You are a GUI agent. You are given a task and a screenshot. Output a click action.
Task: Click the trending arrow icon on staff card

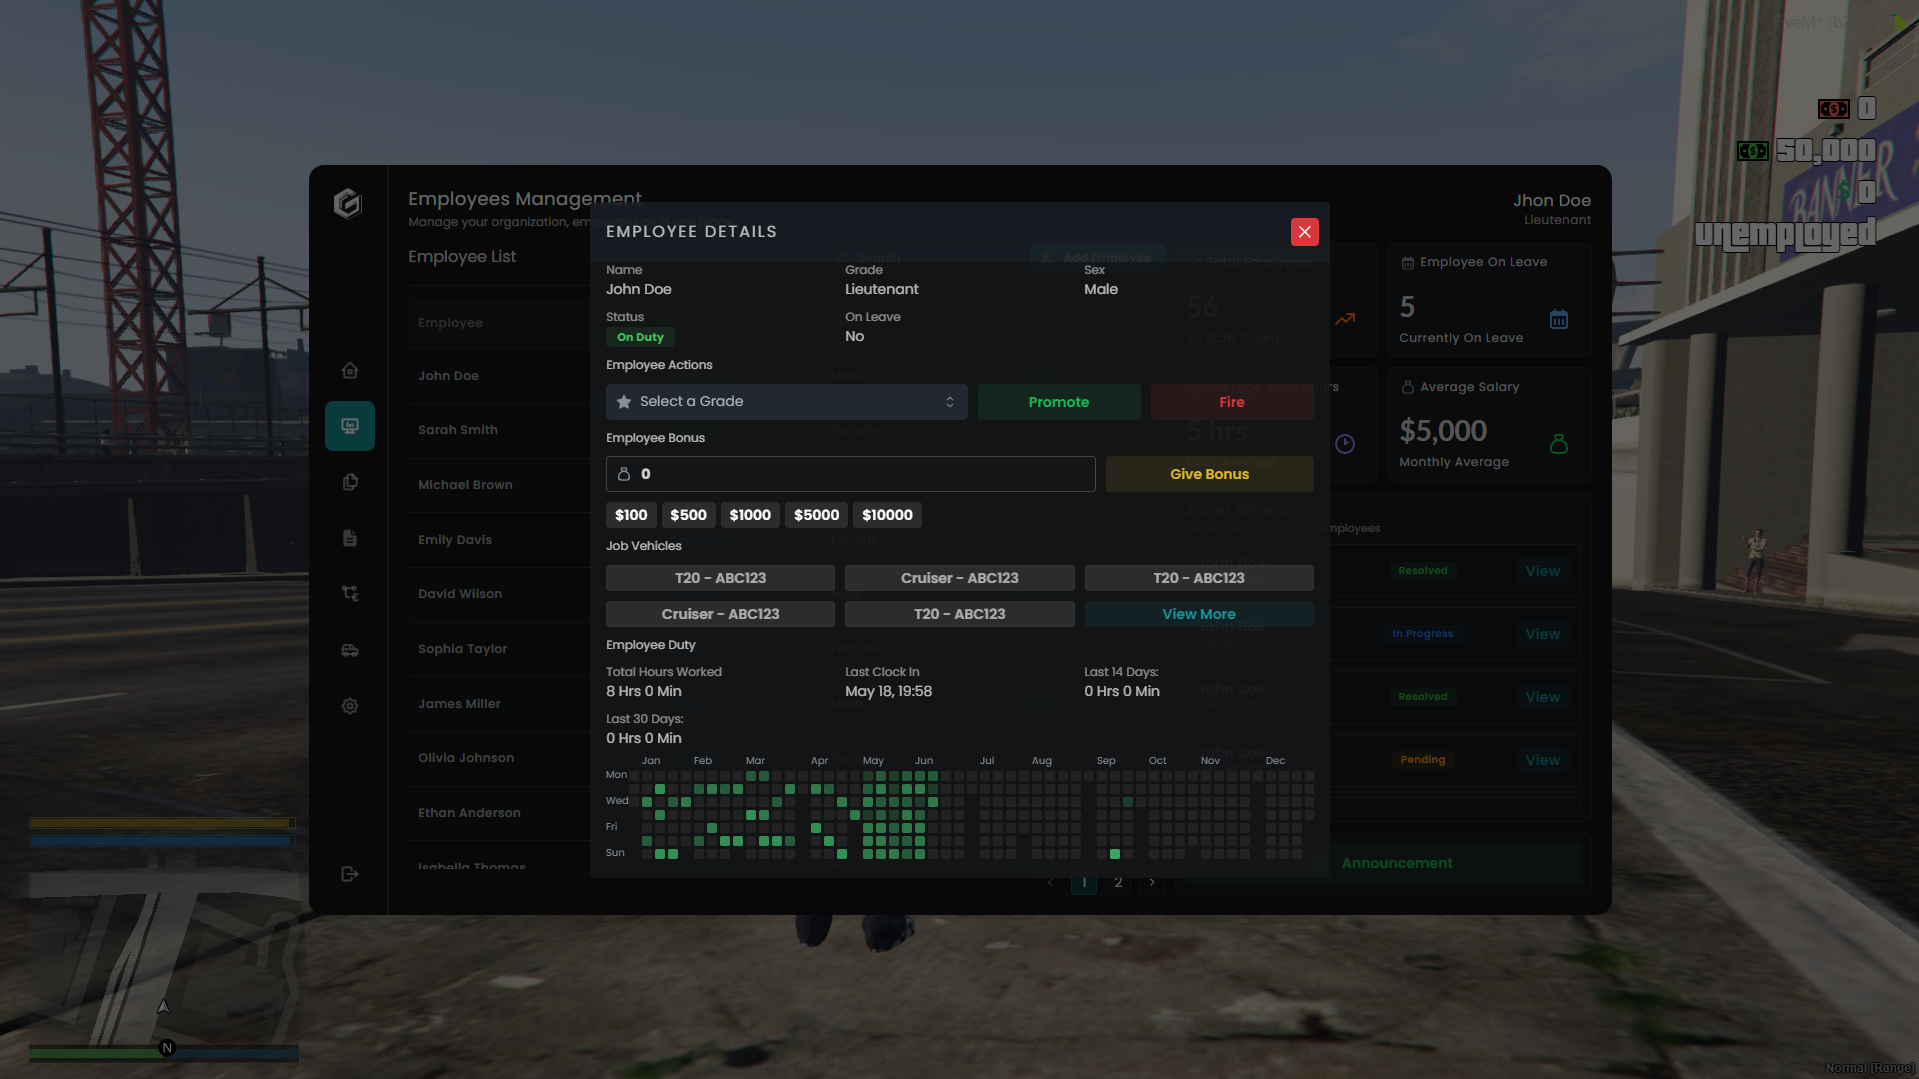pyautogui.click(x=1345, y=320)
